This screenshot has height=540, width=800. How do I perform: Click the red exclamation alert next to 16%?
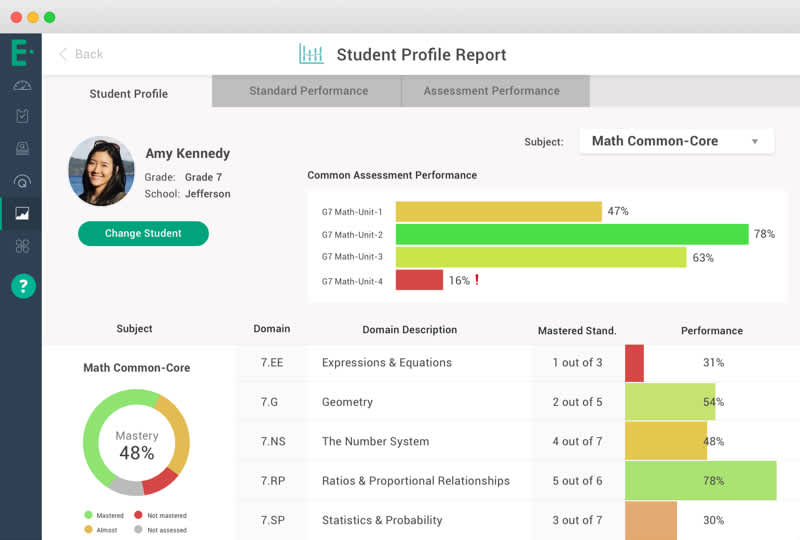click(477, 280)
